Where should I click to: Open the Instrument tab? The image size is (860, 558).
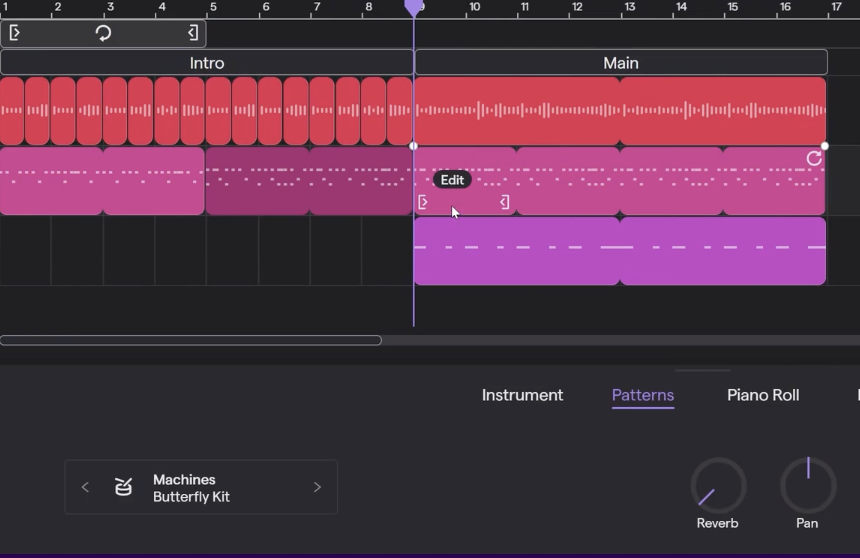[522, 395]
